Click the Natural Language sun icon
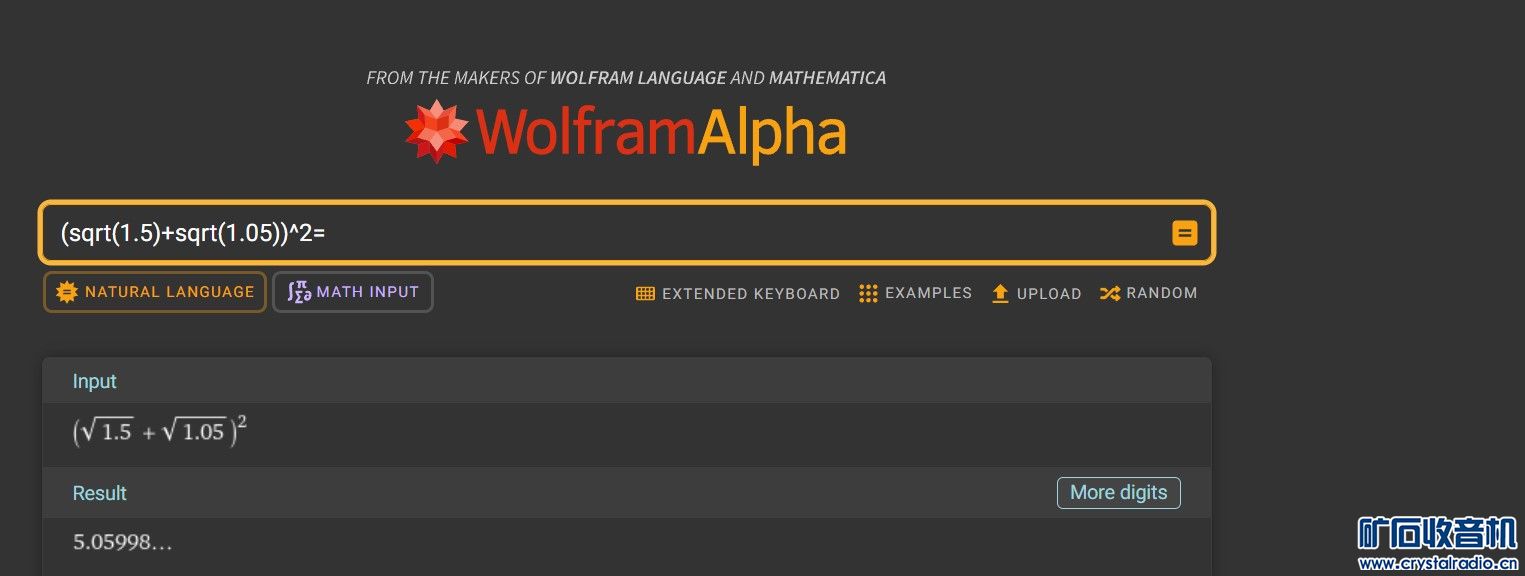Screen dimensions: 1525x576 [x=67, y=292]
